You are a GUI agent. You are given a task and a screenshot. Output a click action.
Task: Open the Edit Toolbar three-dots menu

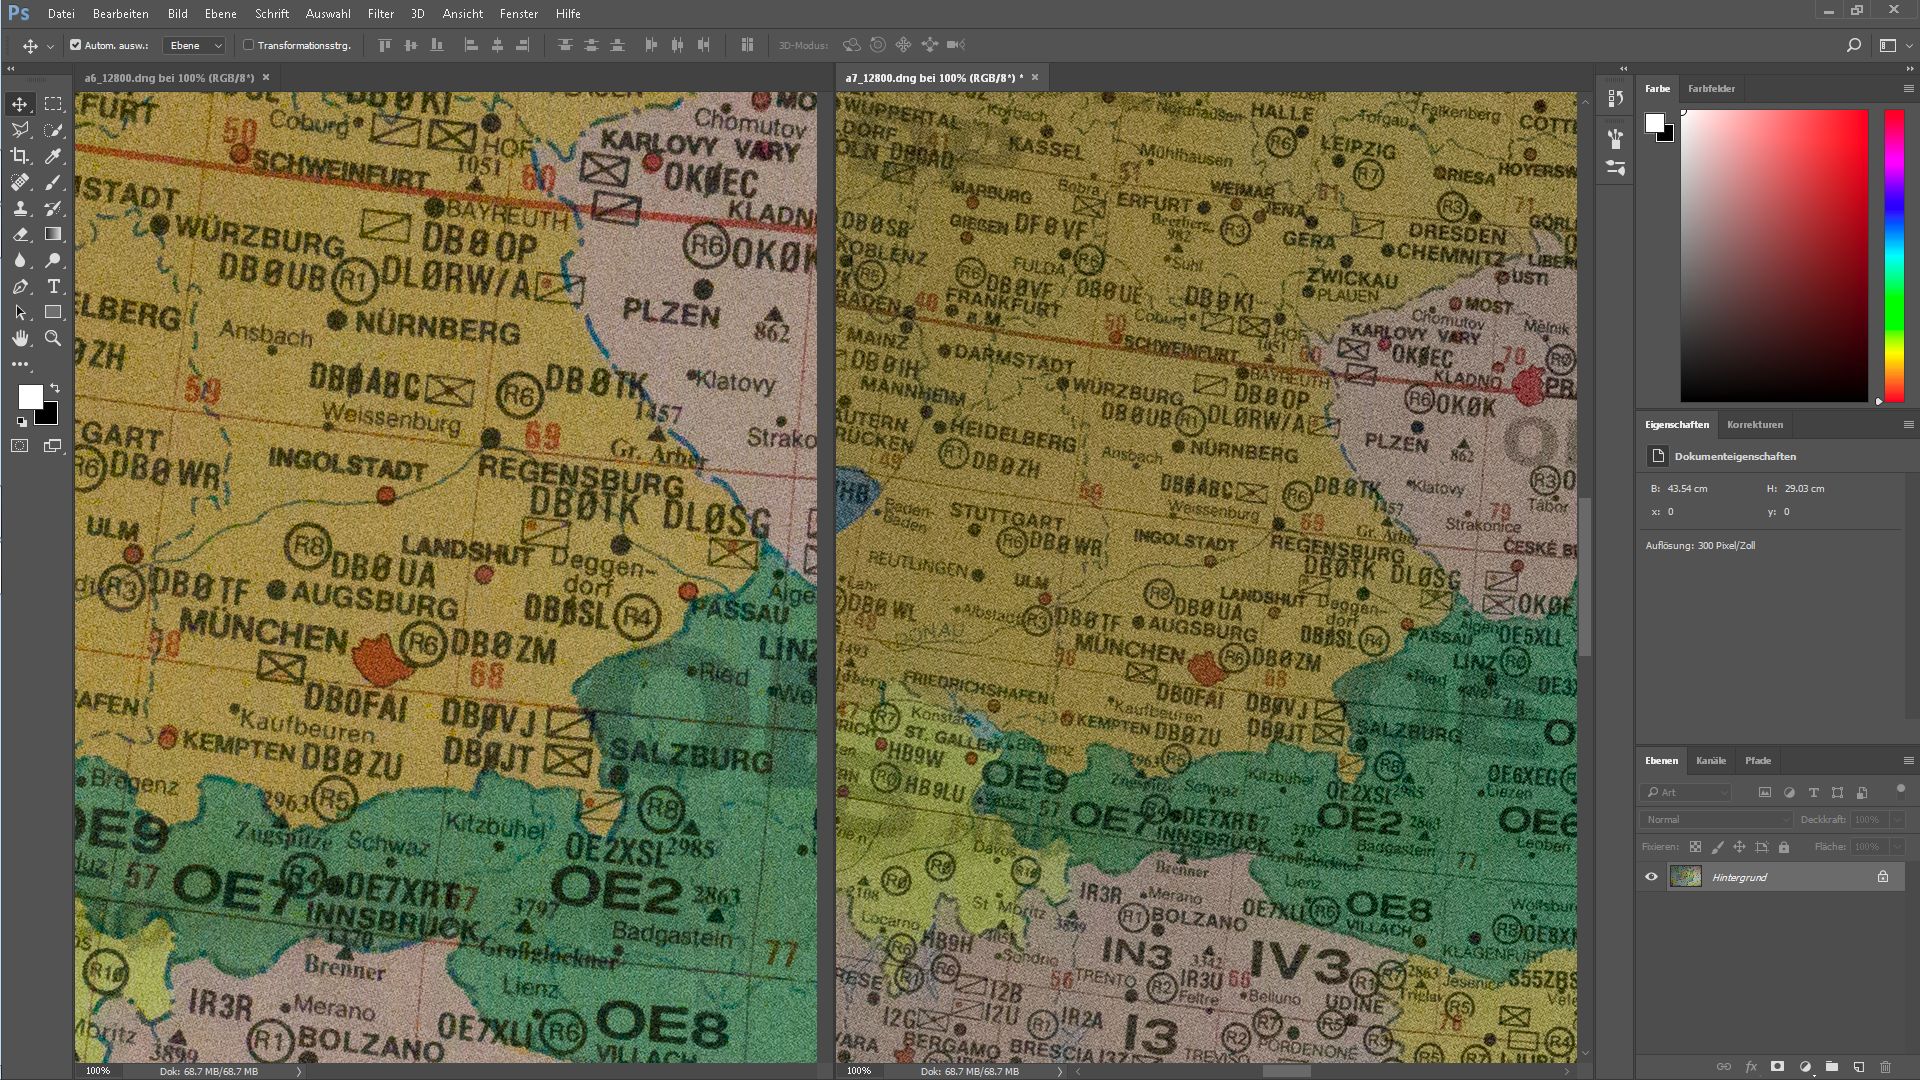point(20,364)
